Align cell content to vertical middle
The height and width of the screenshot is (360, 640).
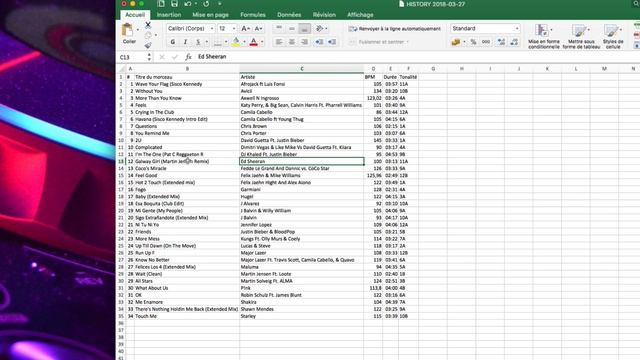pos(291,29)
